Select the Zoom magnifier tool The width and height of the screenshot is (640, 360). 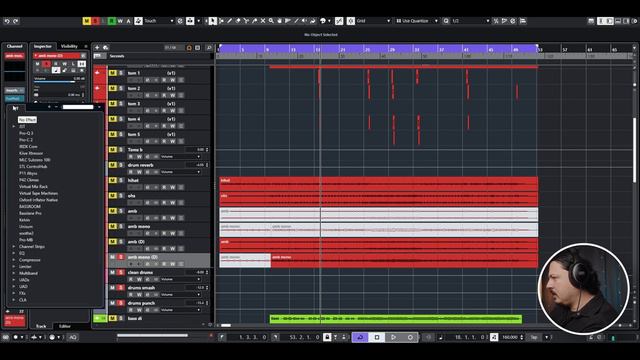point(271,21)
